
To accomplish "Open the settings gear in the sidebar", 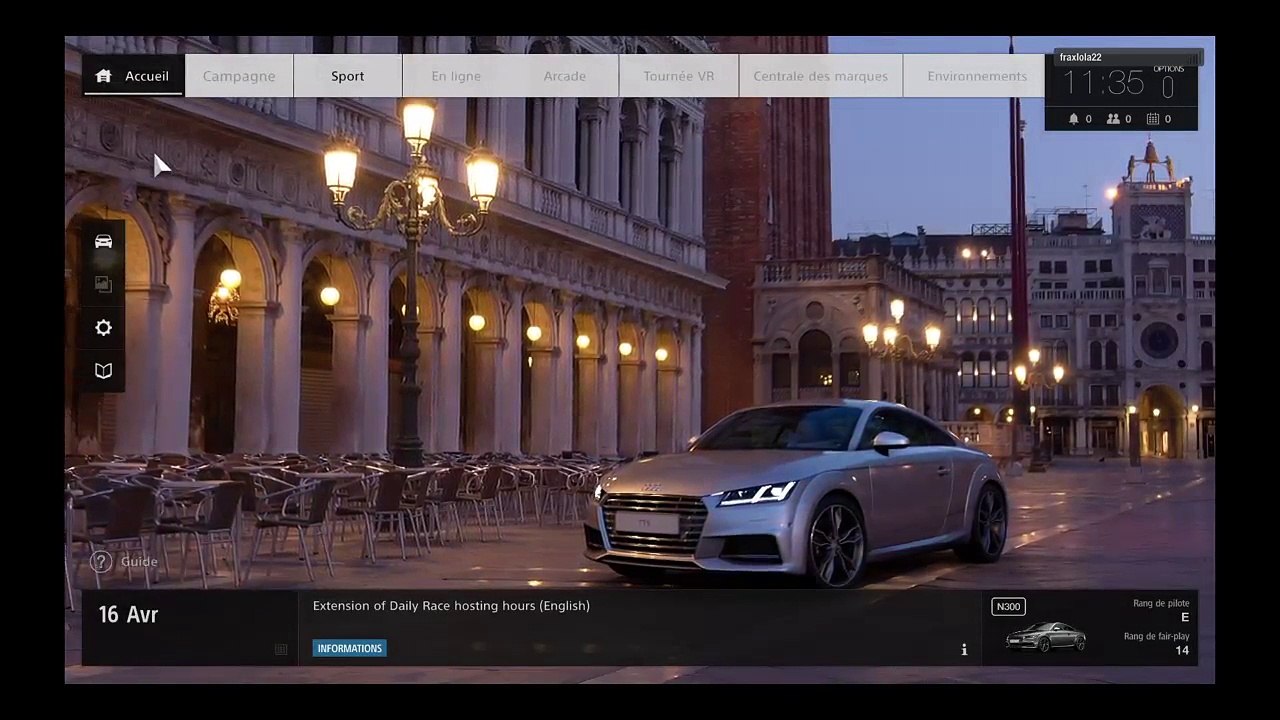I will pyautogui.click(x=103, y=328).
